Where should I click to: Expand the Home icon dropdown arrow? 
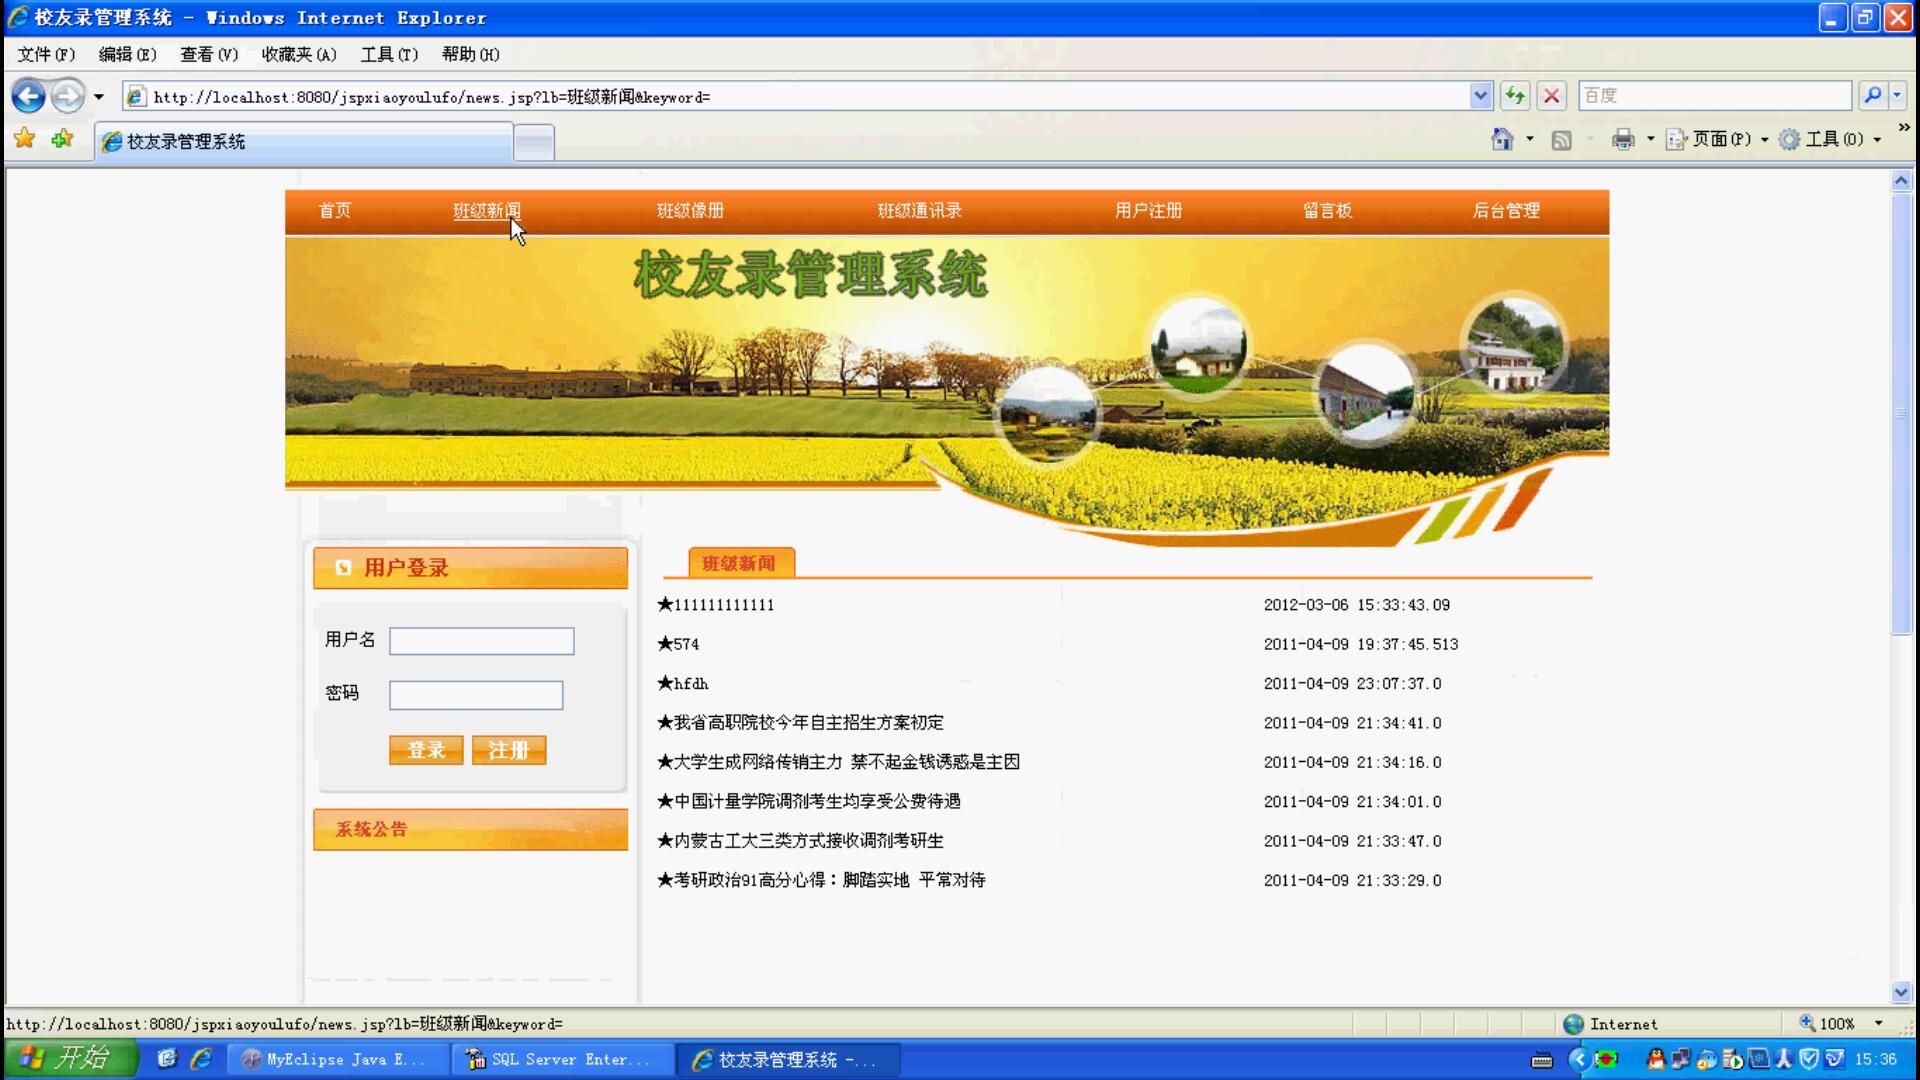(1530, 140)
